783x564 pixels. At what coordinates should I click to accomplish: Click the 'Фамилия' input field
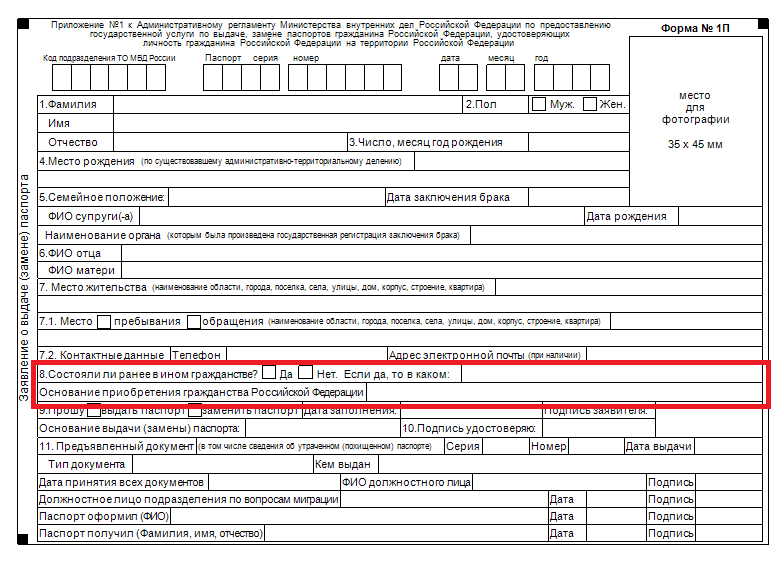click(x=280, y=104)
